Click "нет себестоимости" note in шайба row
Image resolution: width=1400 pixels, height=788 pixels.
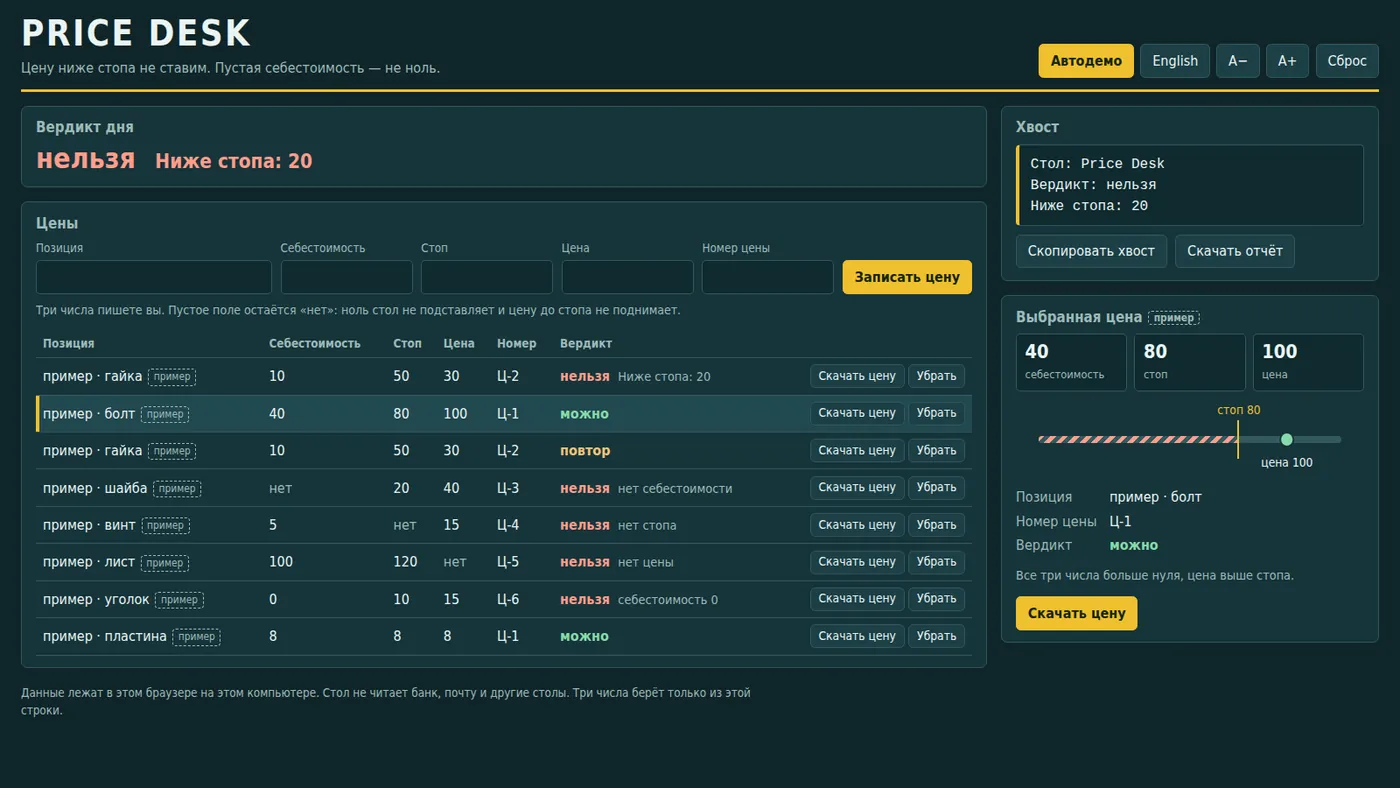(675, 488)
